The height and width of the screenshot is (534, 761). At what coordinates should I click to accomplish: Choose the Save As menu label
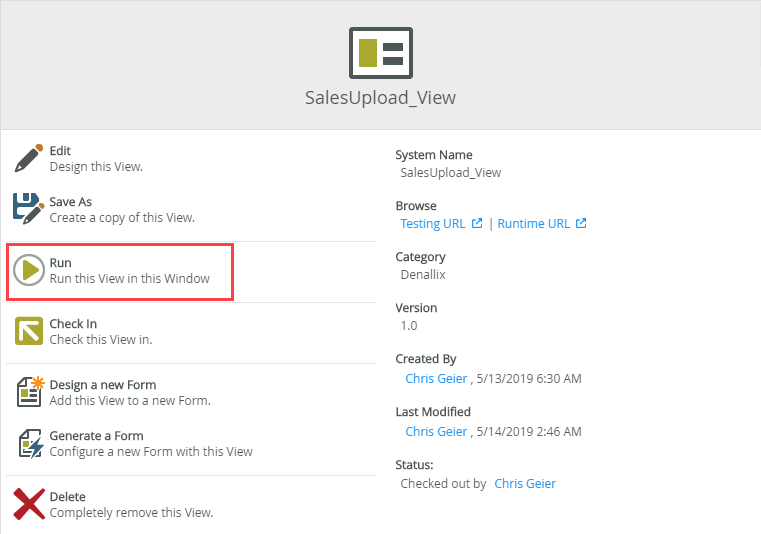[x=70, y=202]
